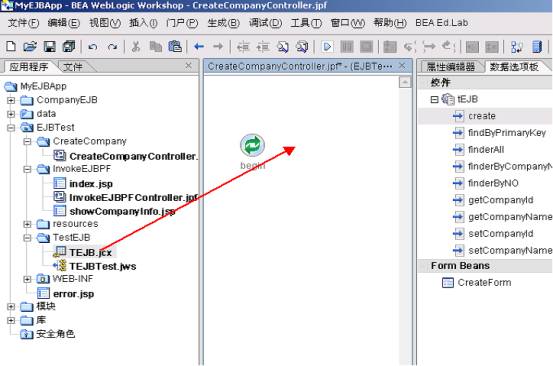This screenshot has height=366, width=553.
Task: Click the Paste clipboard toolbar icon
Action: [x=175, y=46]
